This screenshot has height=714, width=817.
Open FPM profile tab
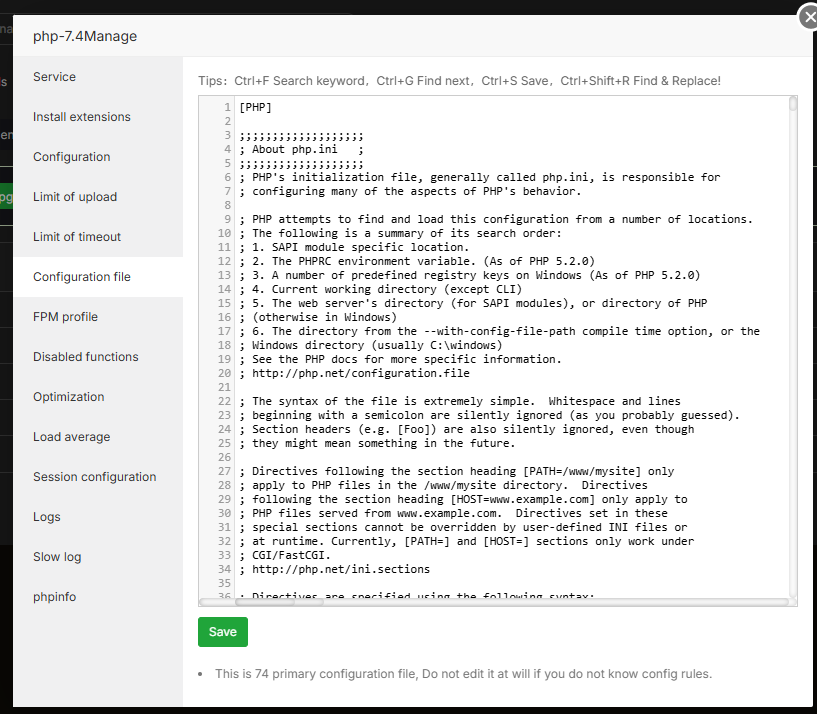click(x=65, y=317)
